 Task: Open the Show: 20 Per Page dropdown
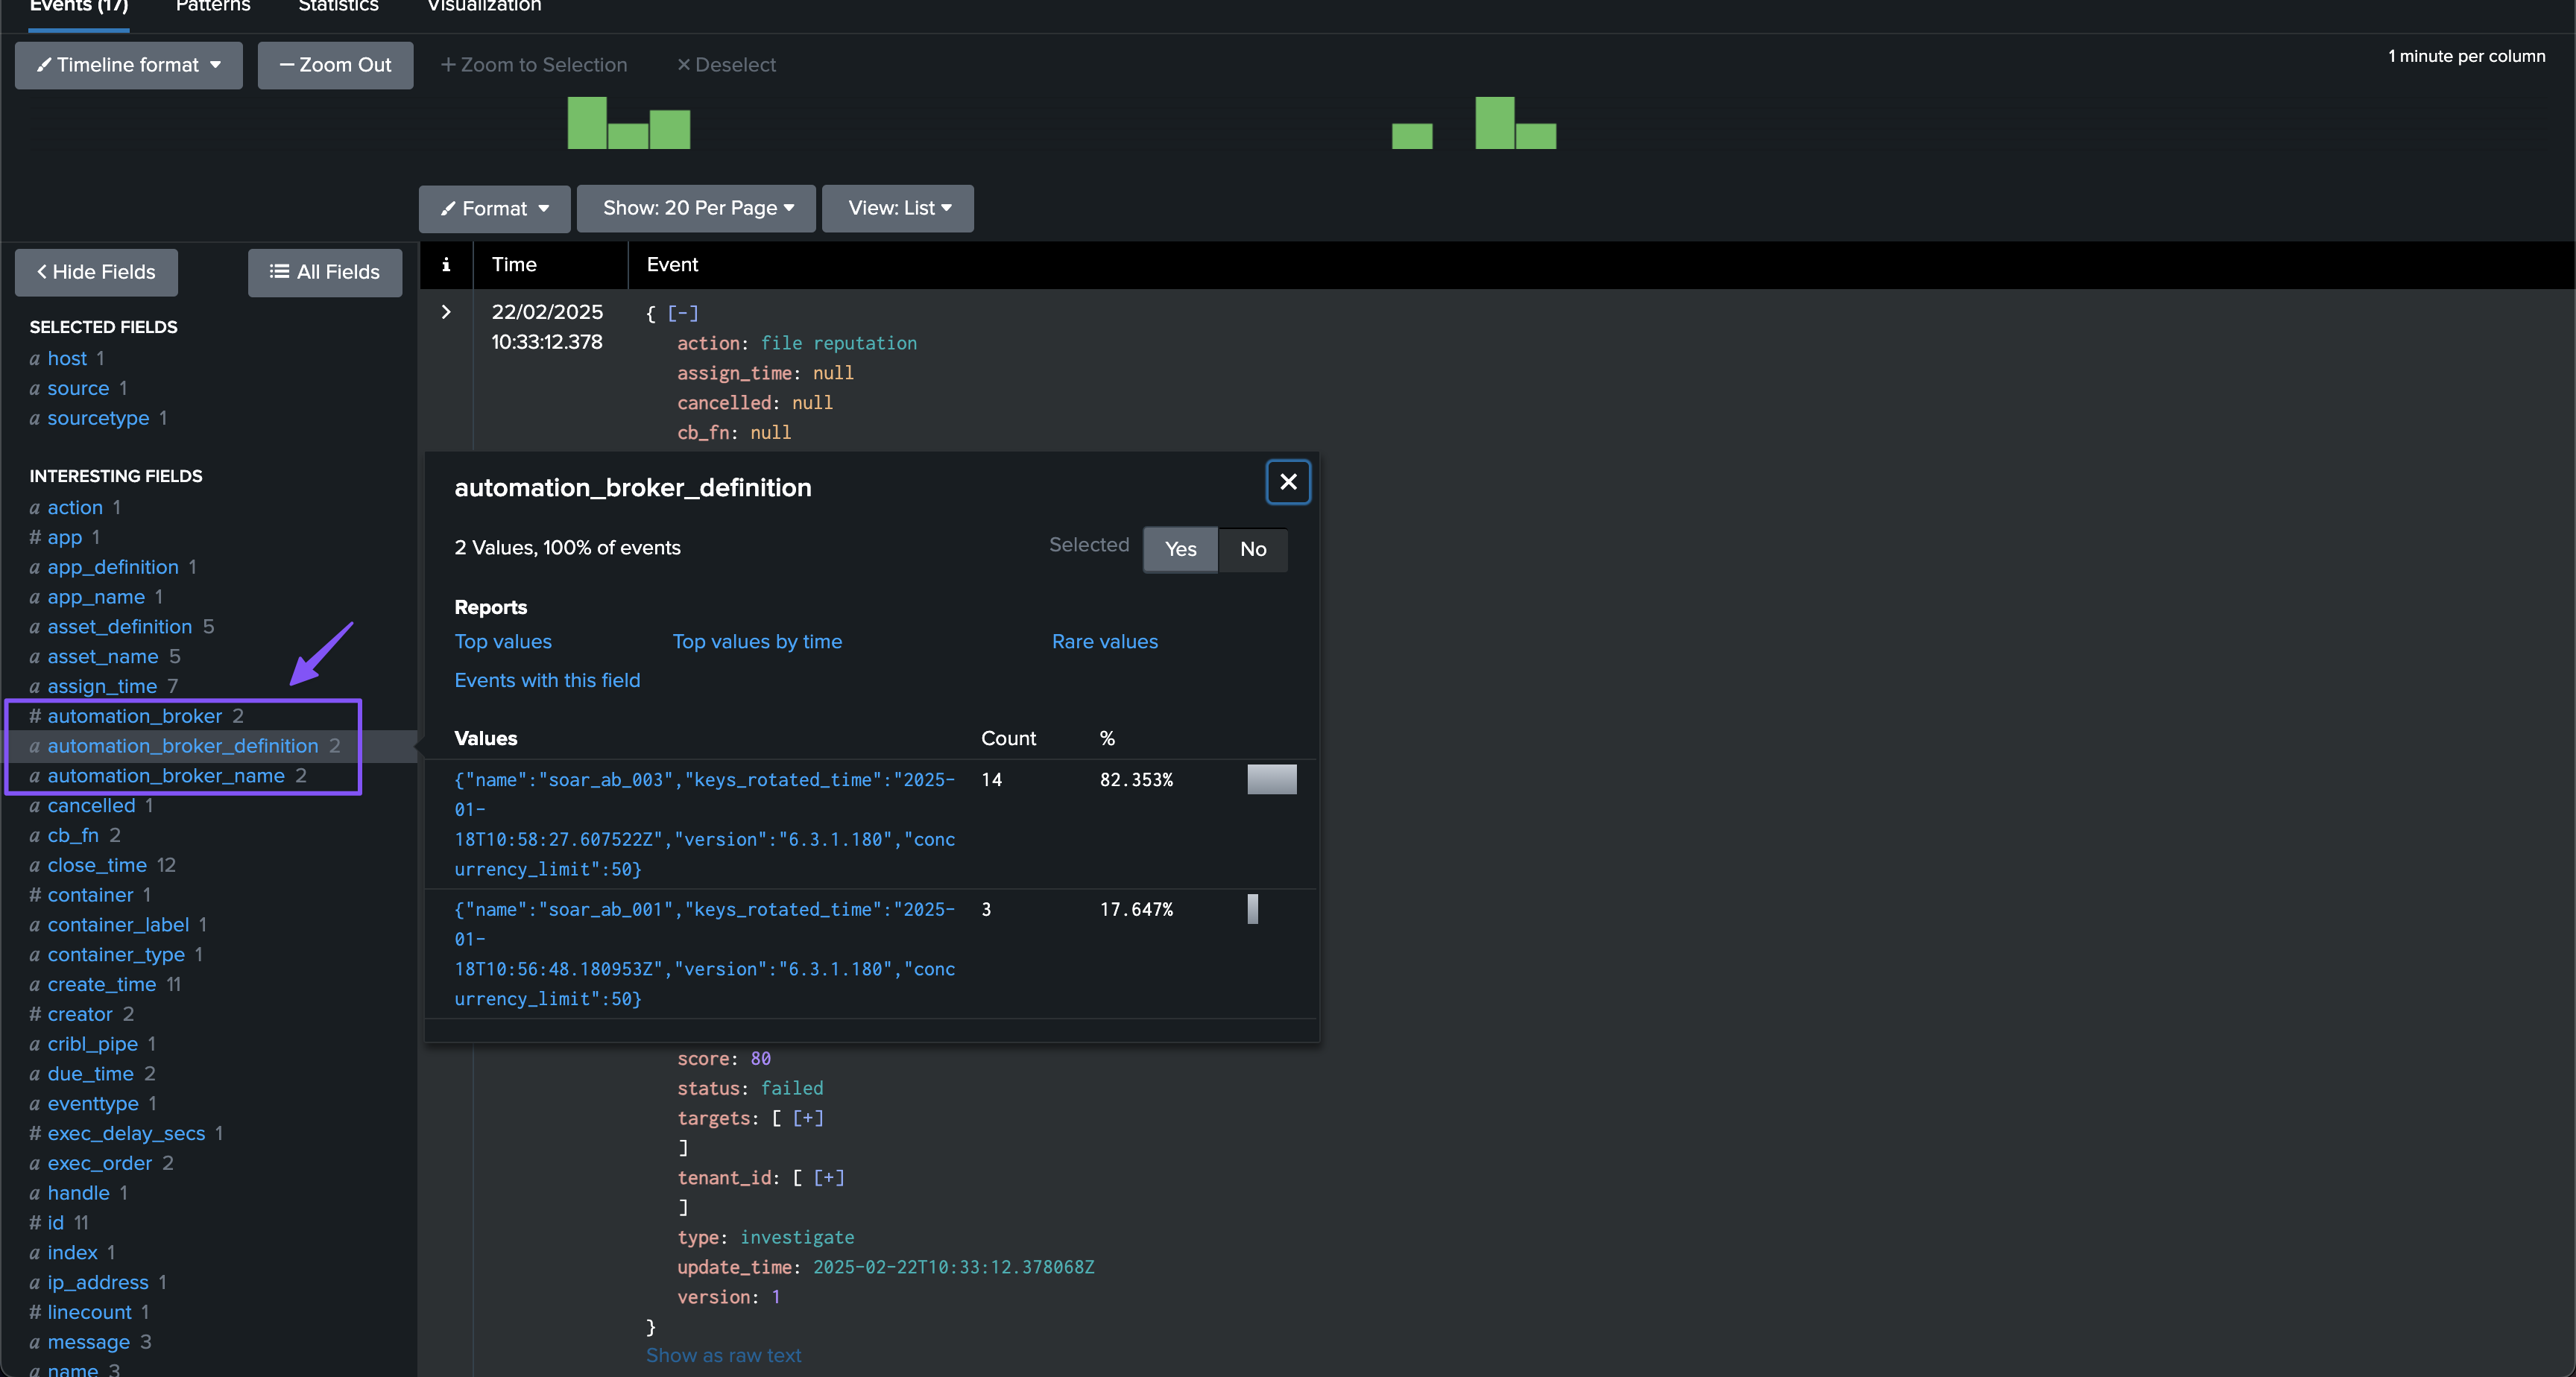pos(697,208)
